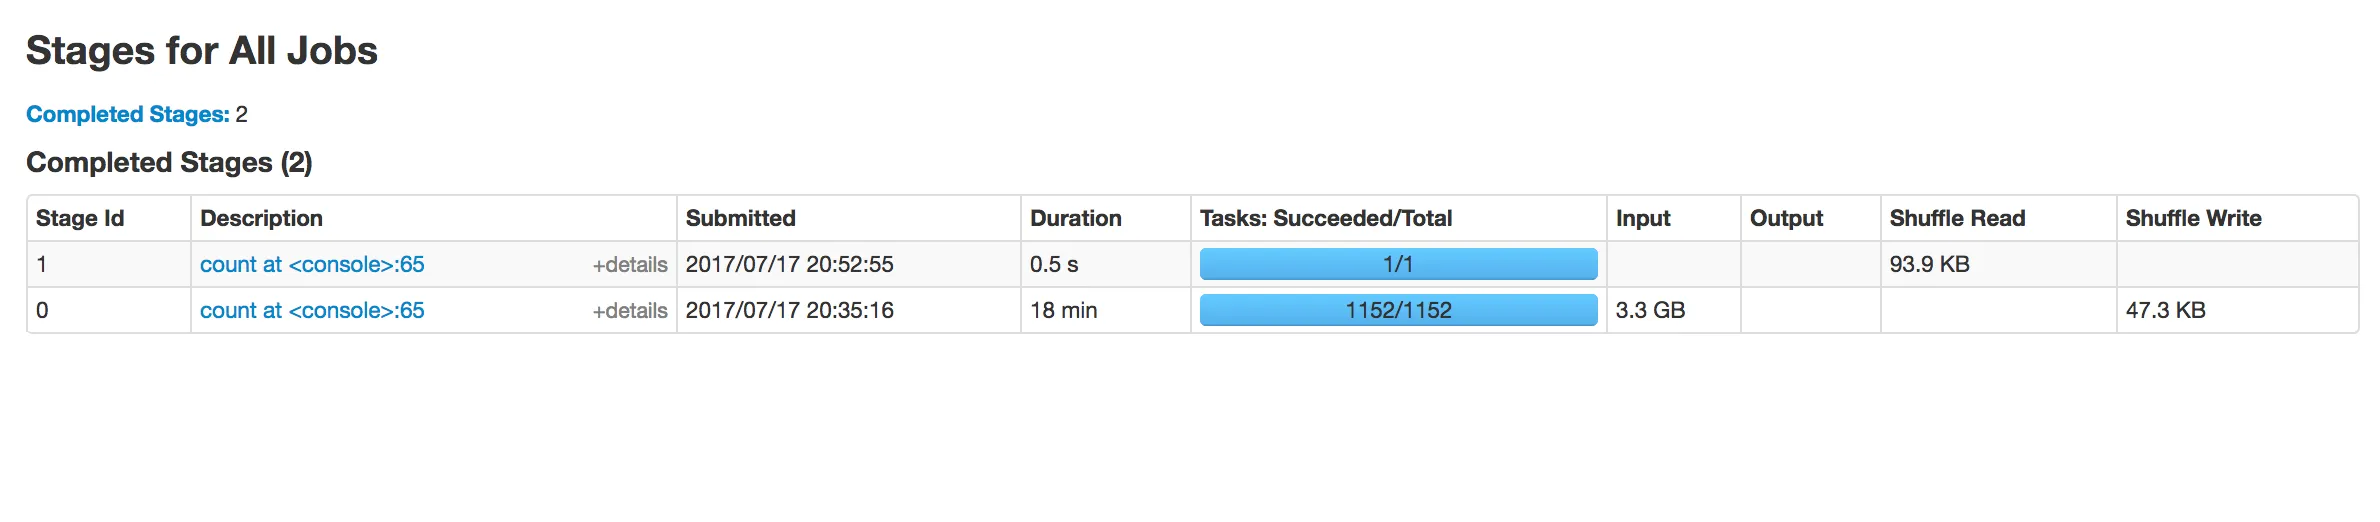The width and height of the screenshot is (2380, 522).
Task: Sort by Shuffle Read column header
Action: [x=1956, y=219]
